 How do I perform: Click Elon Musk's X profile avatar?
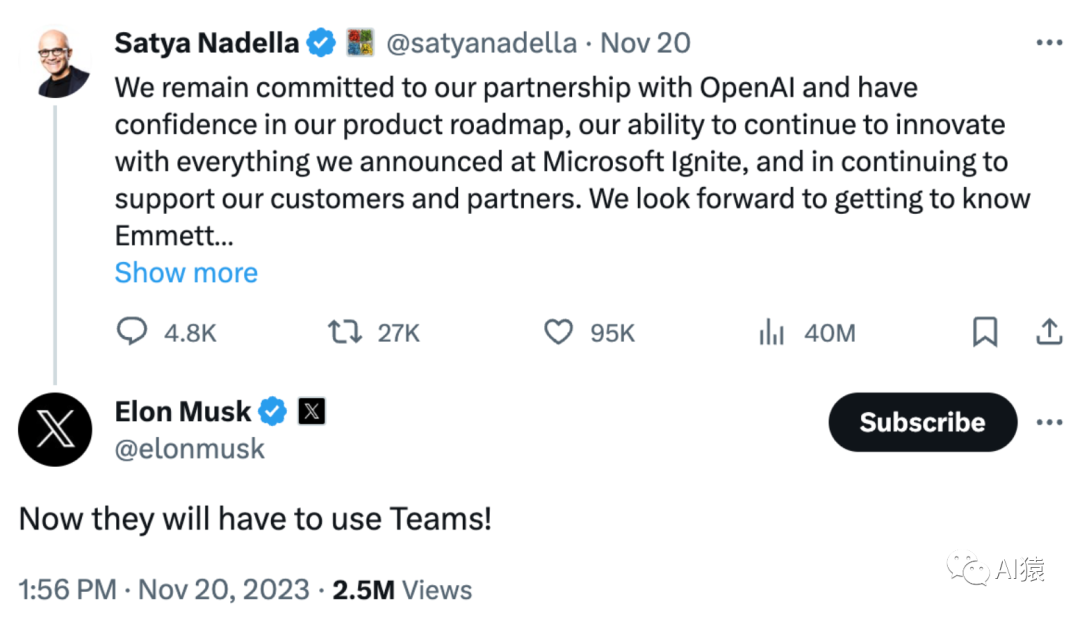(x=55, y=430)
